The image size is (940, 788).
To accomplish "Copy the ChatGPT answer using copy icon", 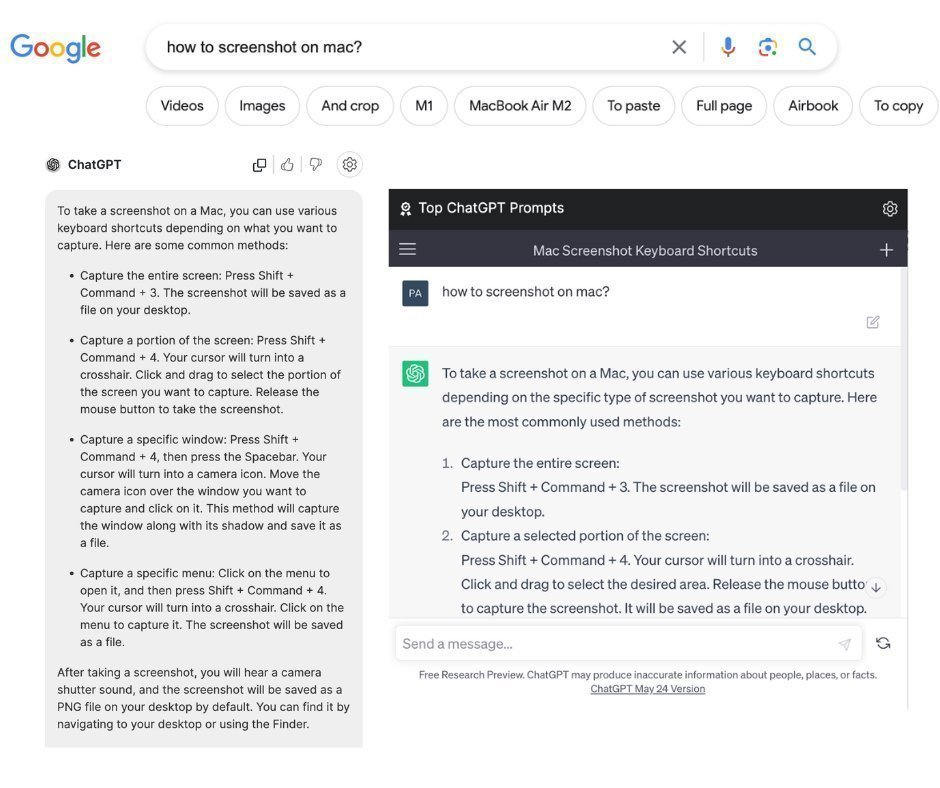I will coord(259,165).
